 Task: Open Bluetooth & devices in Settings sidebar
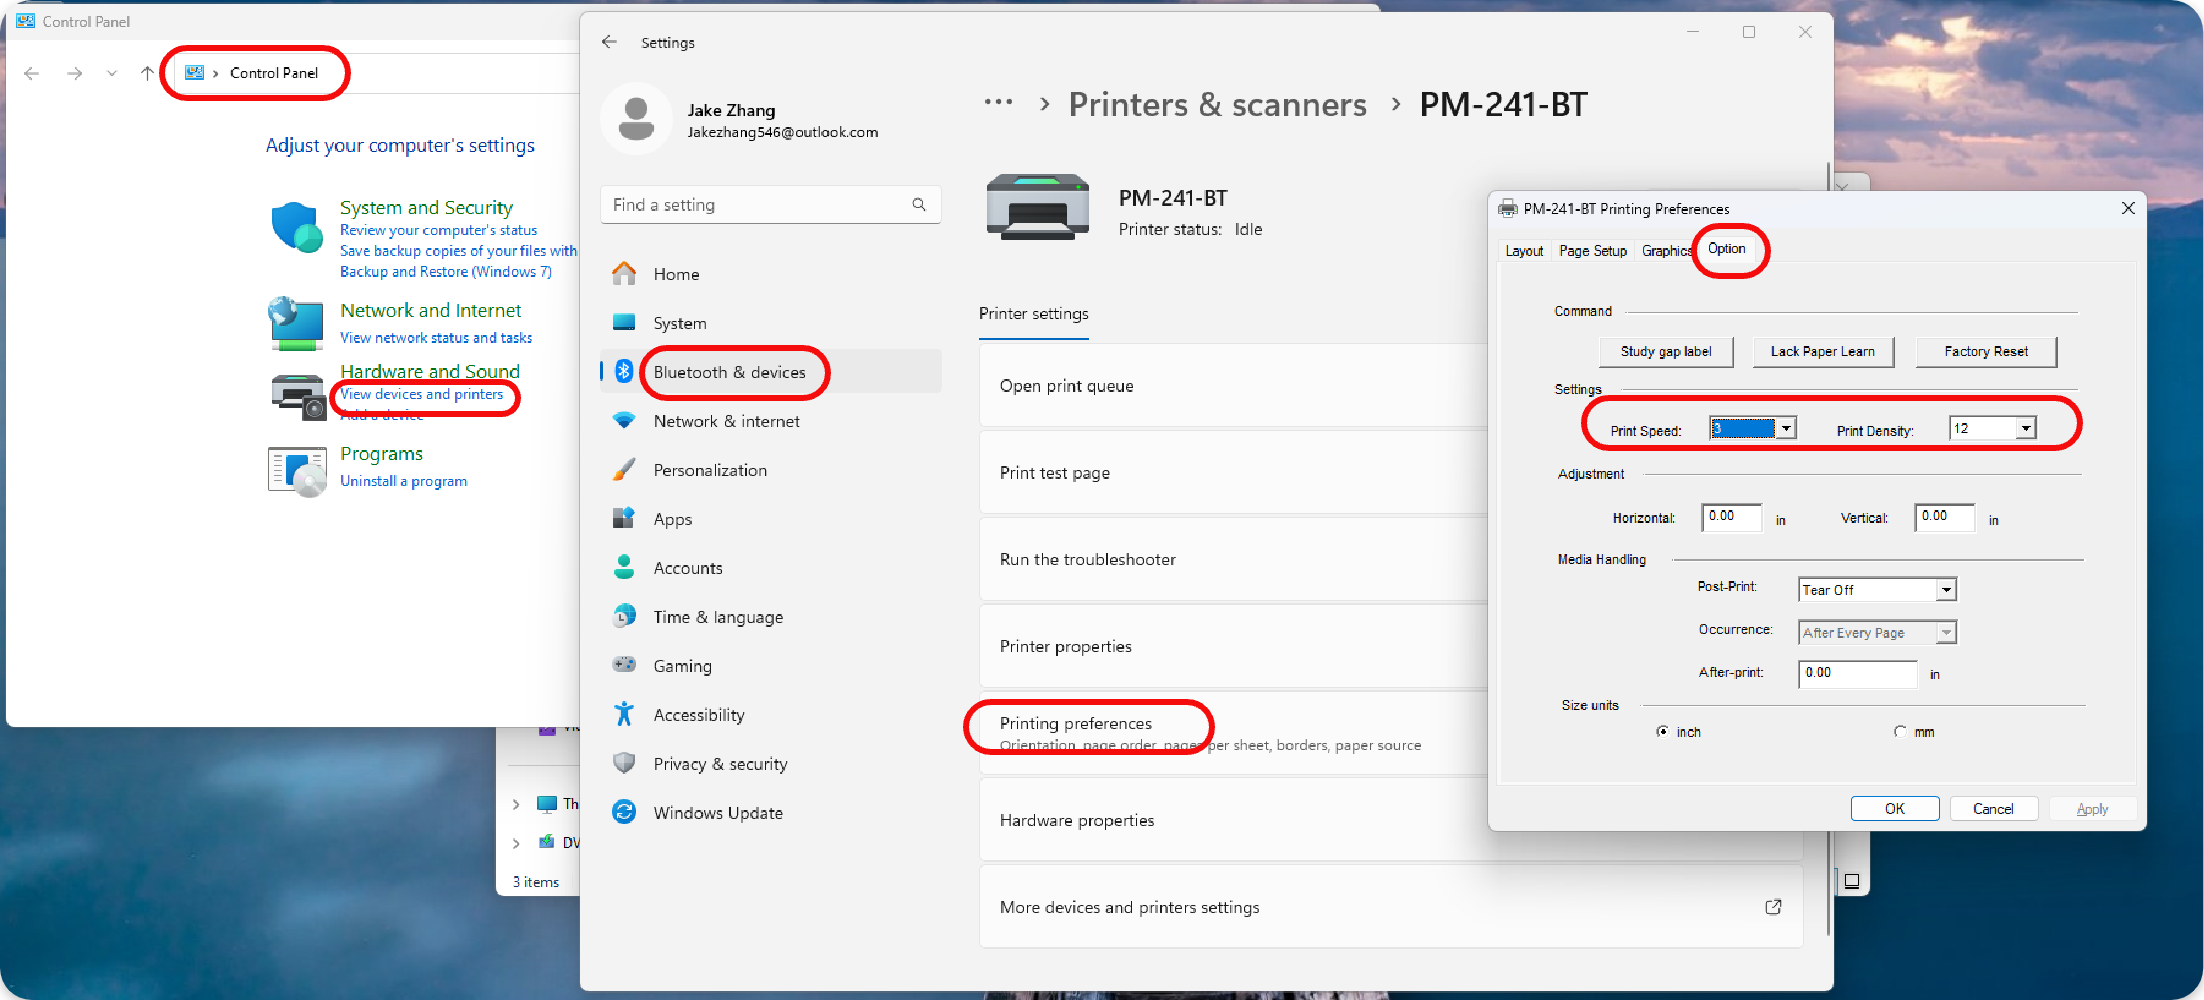coord(771,372)
